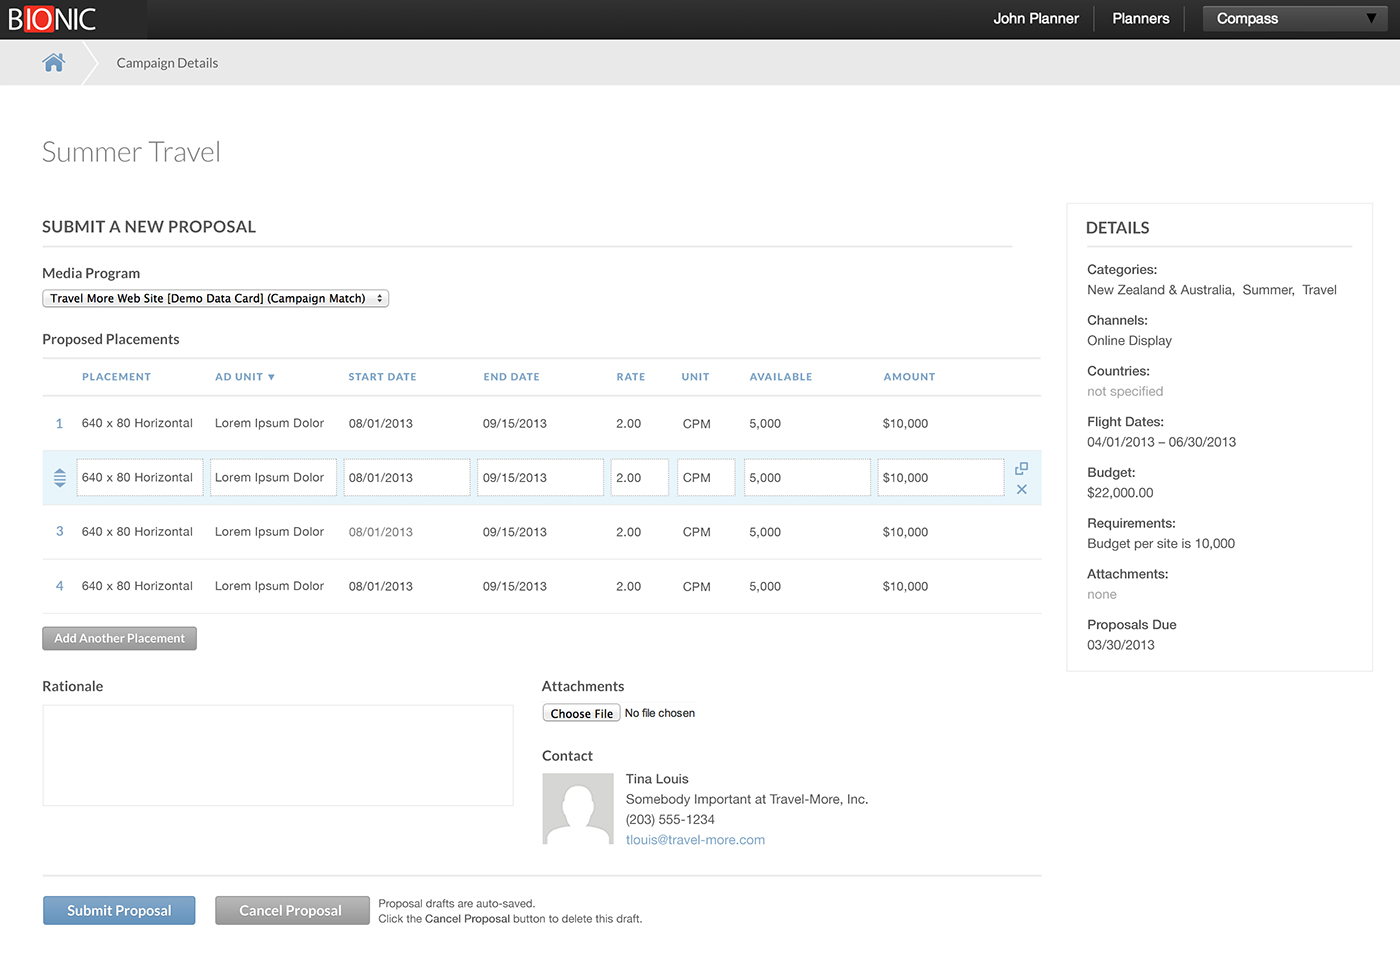The width and height of the screenshot is (1400, 965).
Task: Open tlouis@travel-more.com email link
Action: [x=695, y=840]
